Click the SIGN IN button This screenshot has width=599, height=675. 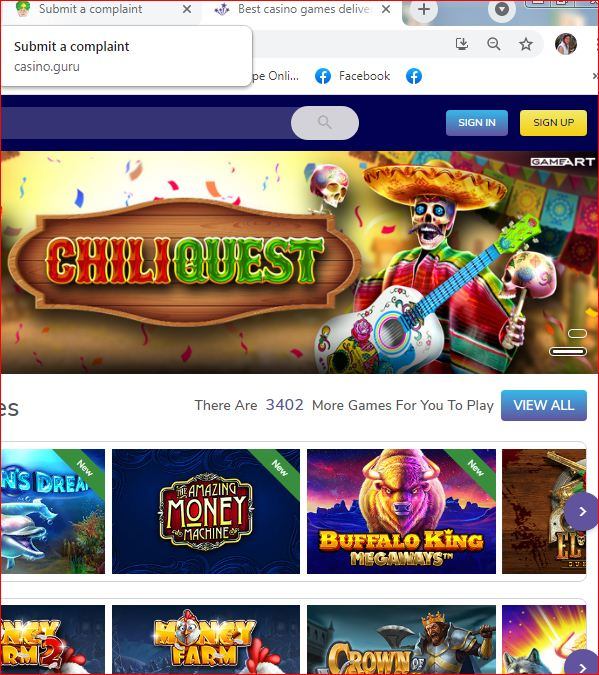(477, 123)
